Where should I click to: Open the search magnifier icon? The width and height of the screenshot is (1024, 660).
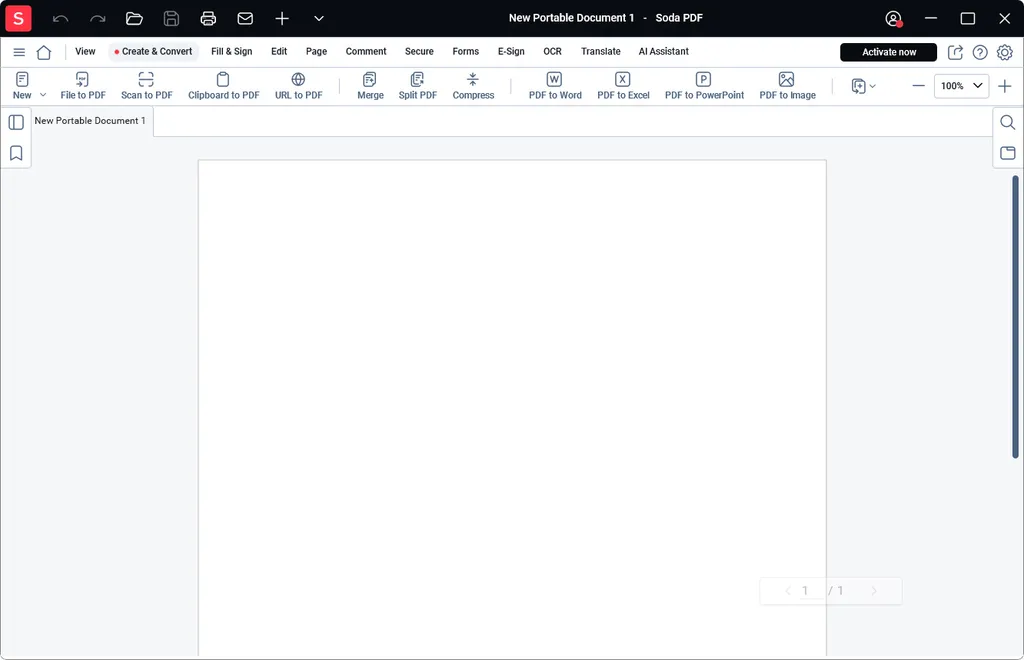click(1008, 122)
